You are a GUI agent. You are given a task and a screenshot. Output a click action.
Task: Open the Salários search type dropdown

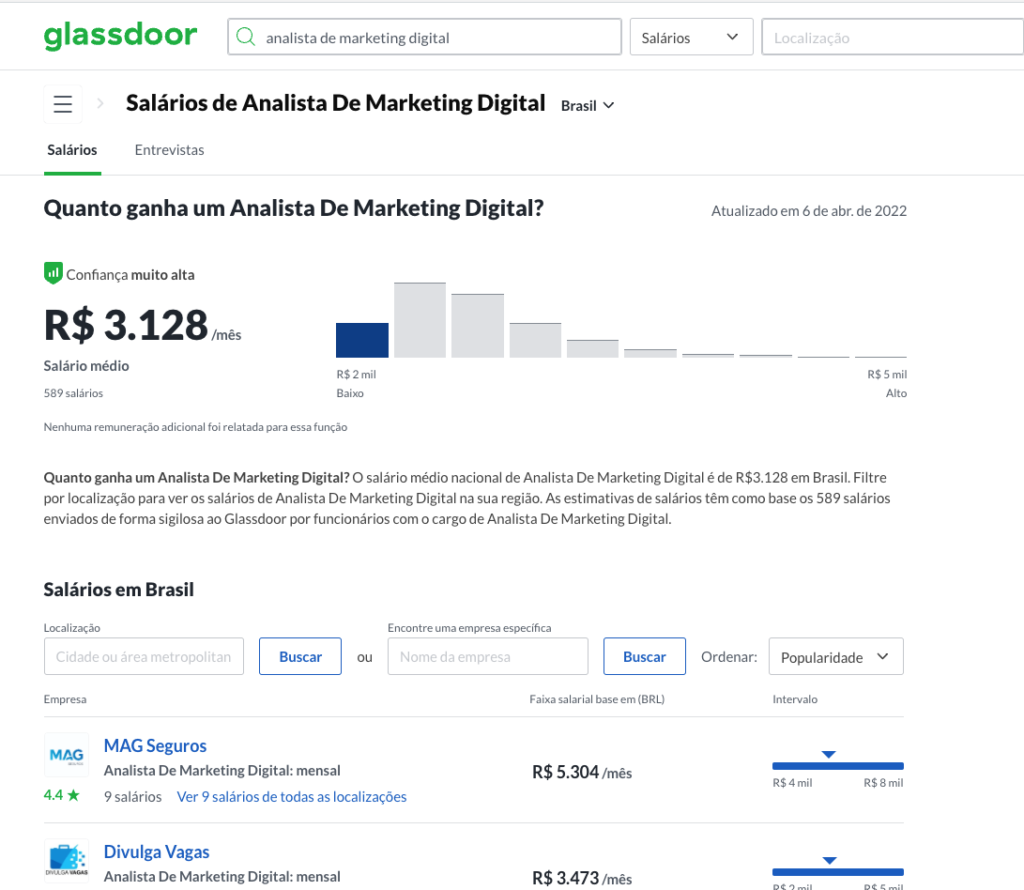point(690,38)
